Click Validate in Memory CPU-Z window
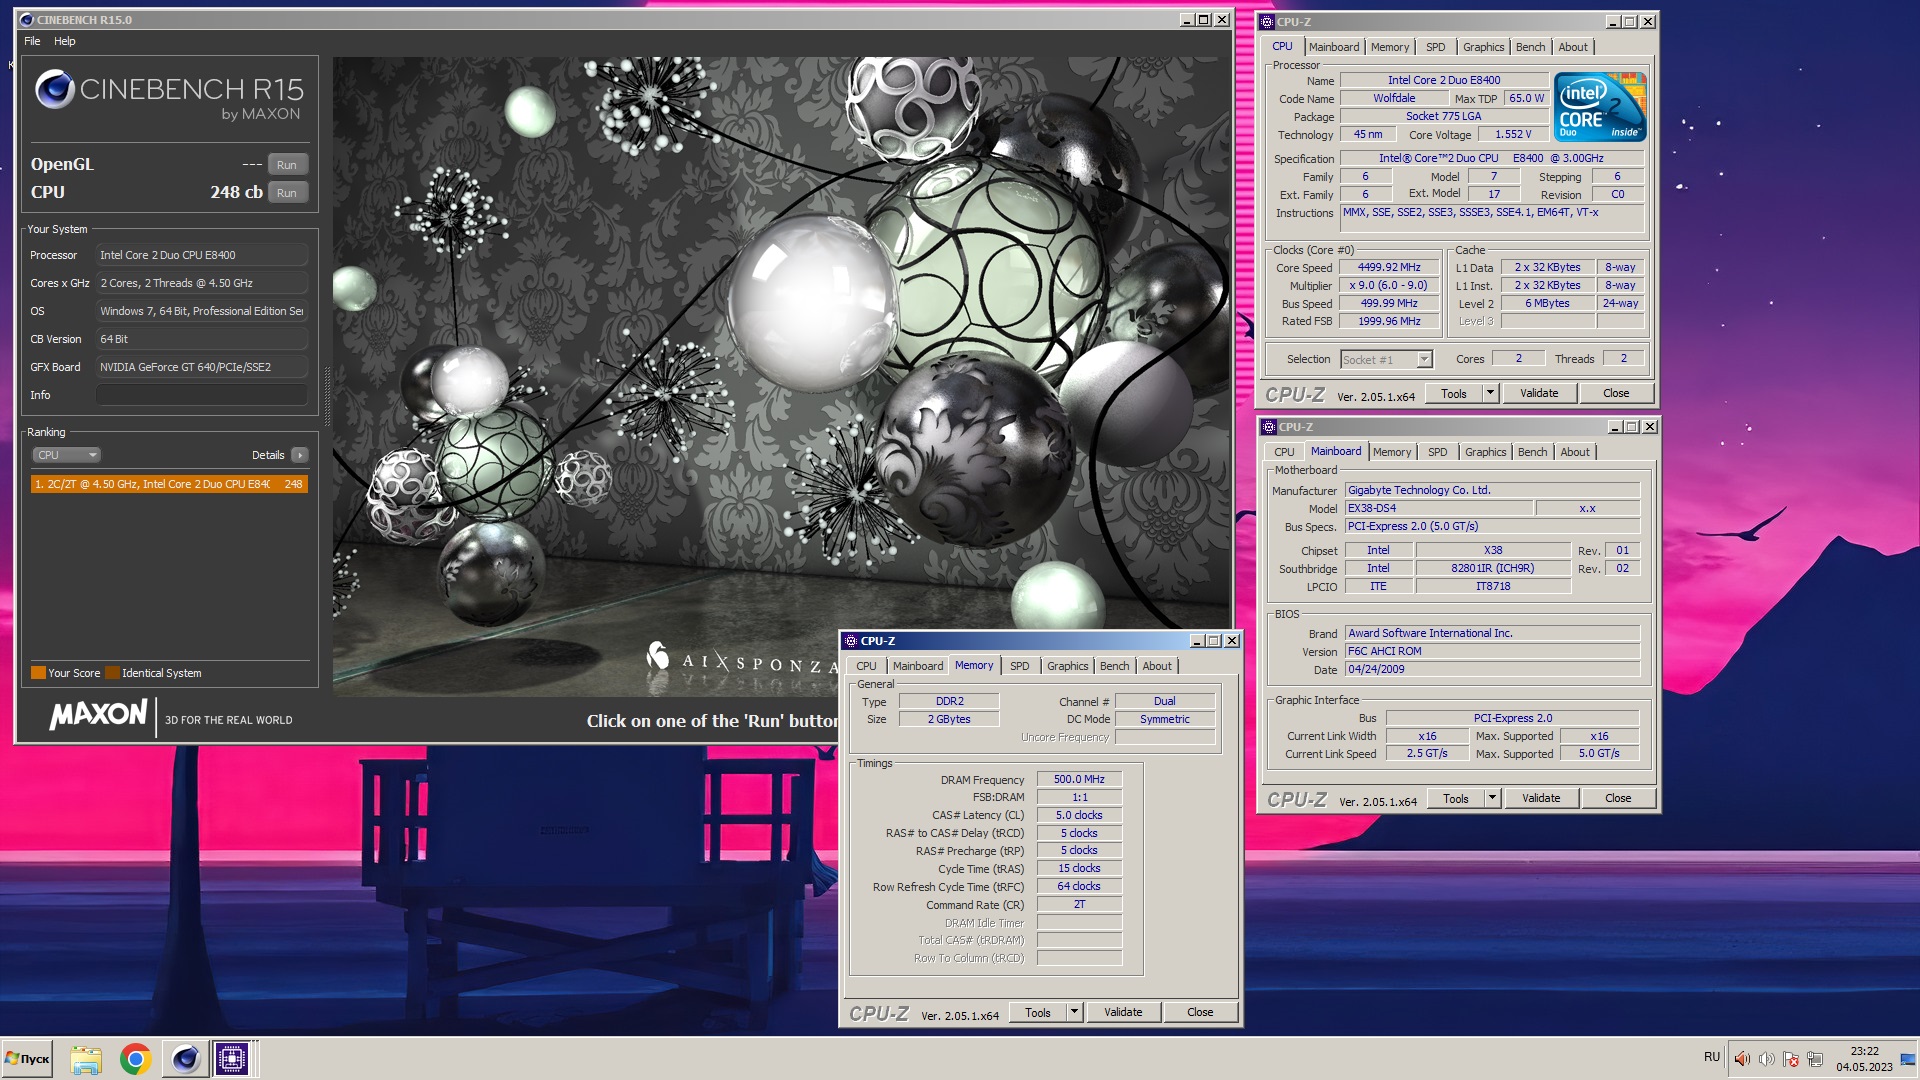The image size is (1920, 1080). pos(1123,1012)
